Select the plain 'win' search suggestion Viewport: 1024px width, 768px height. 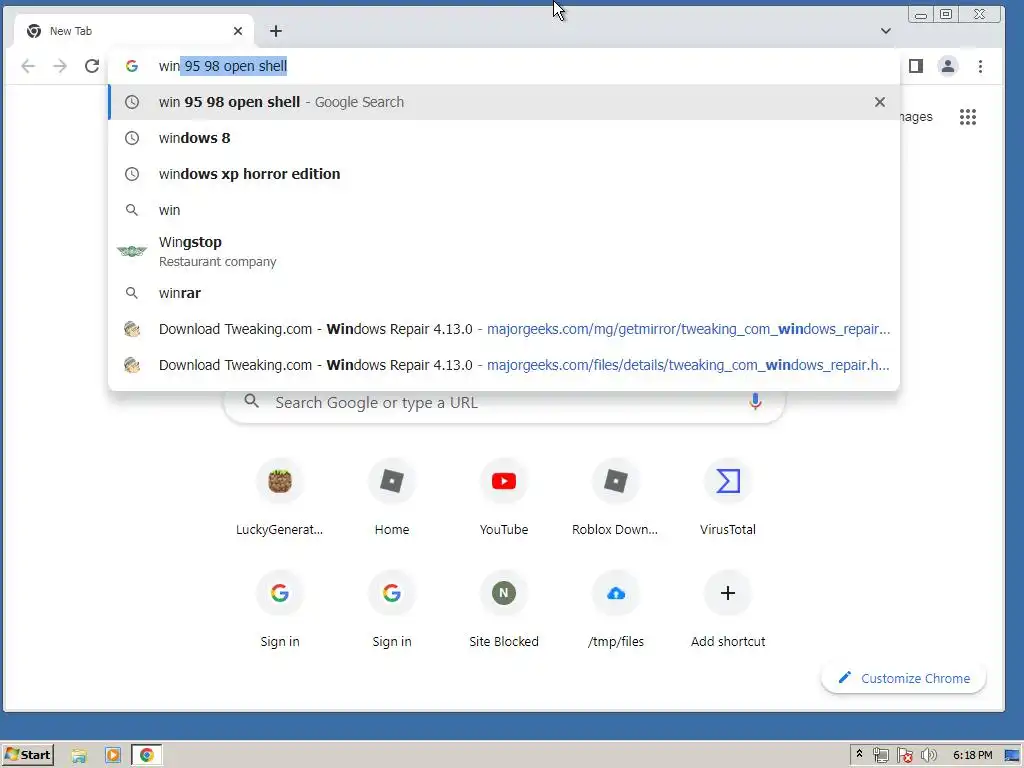coord(504,210)
